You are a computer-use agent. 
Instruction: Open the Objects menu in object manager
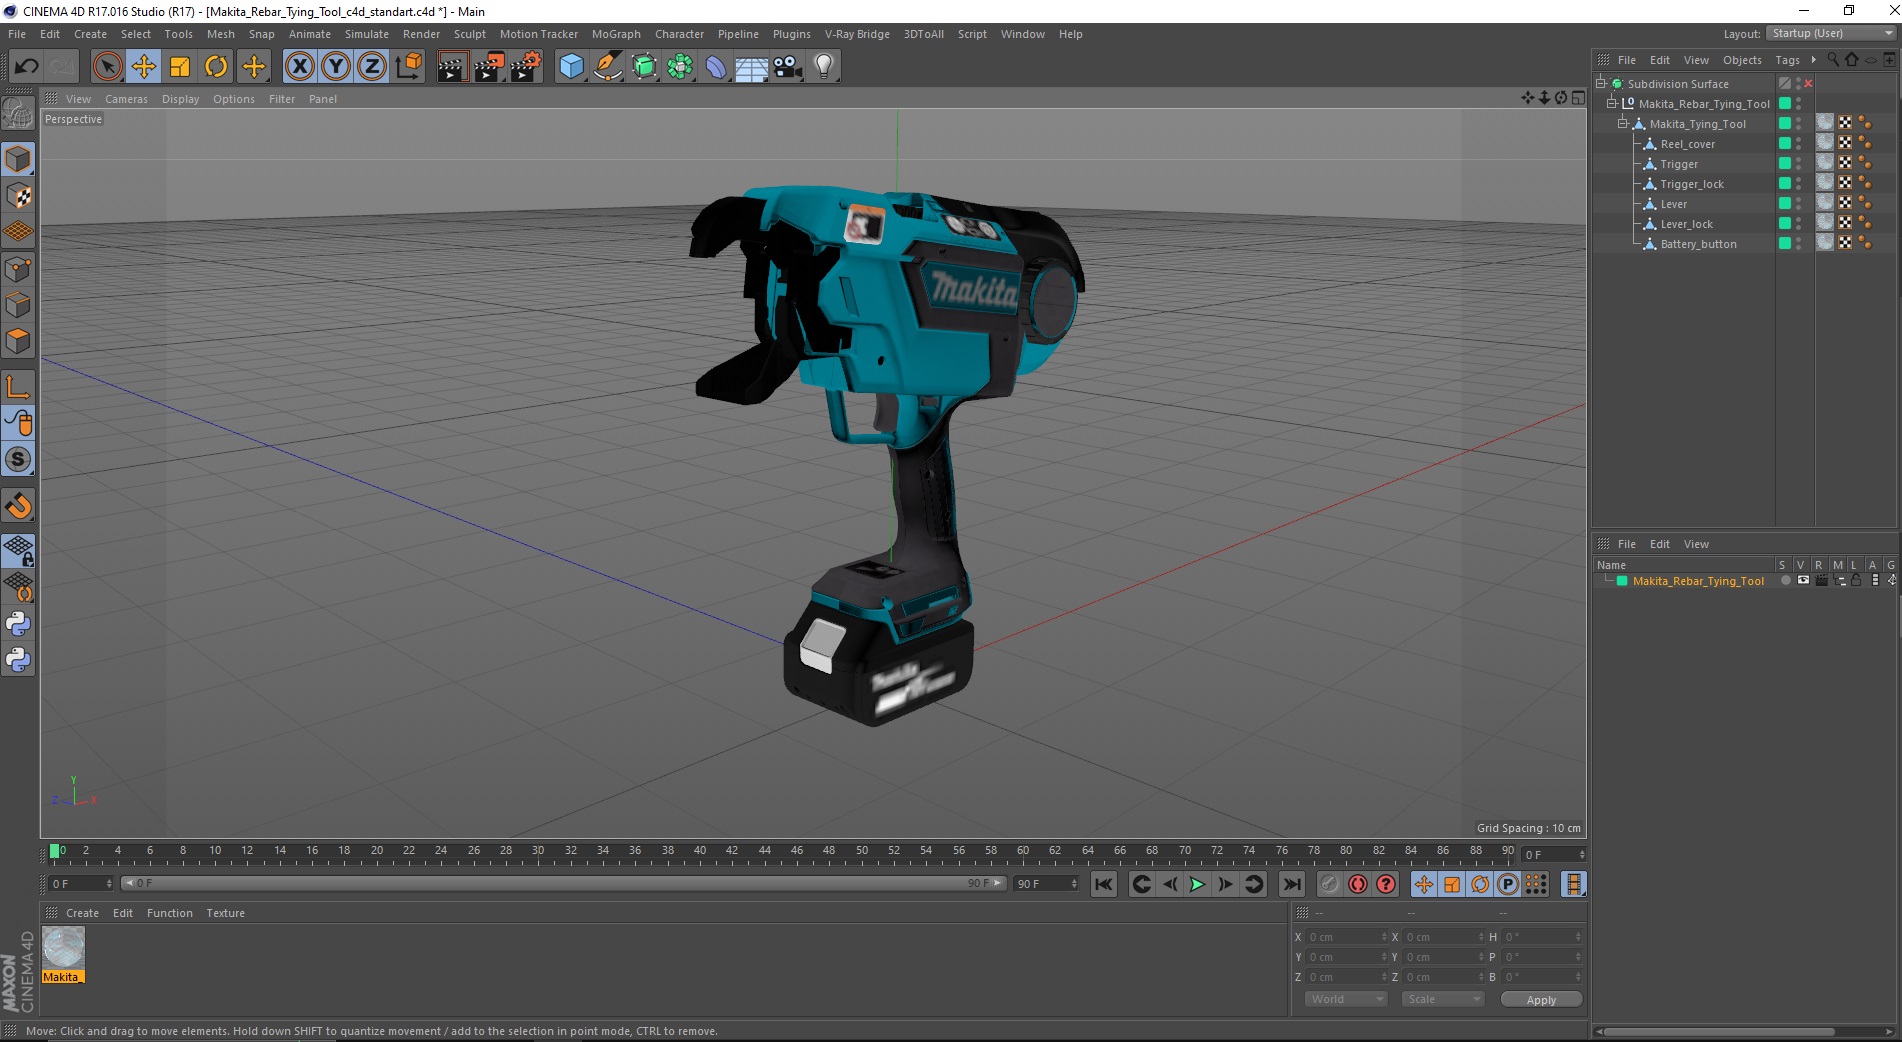[1742, 60]
